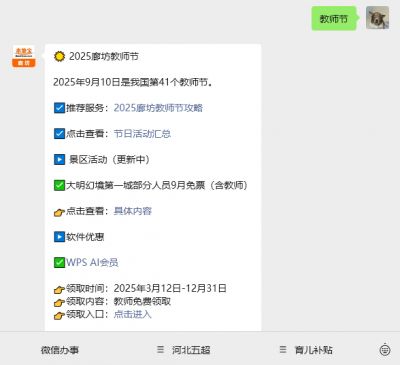Open the 节日活动汇总 link
Screen dimensions: 400x365
tap(142, 134)
